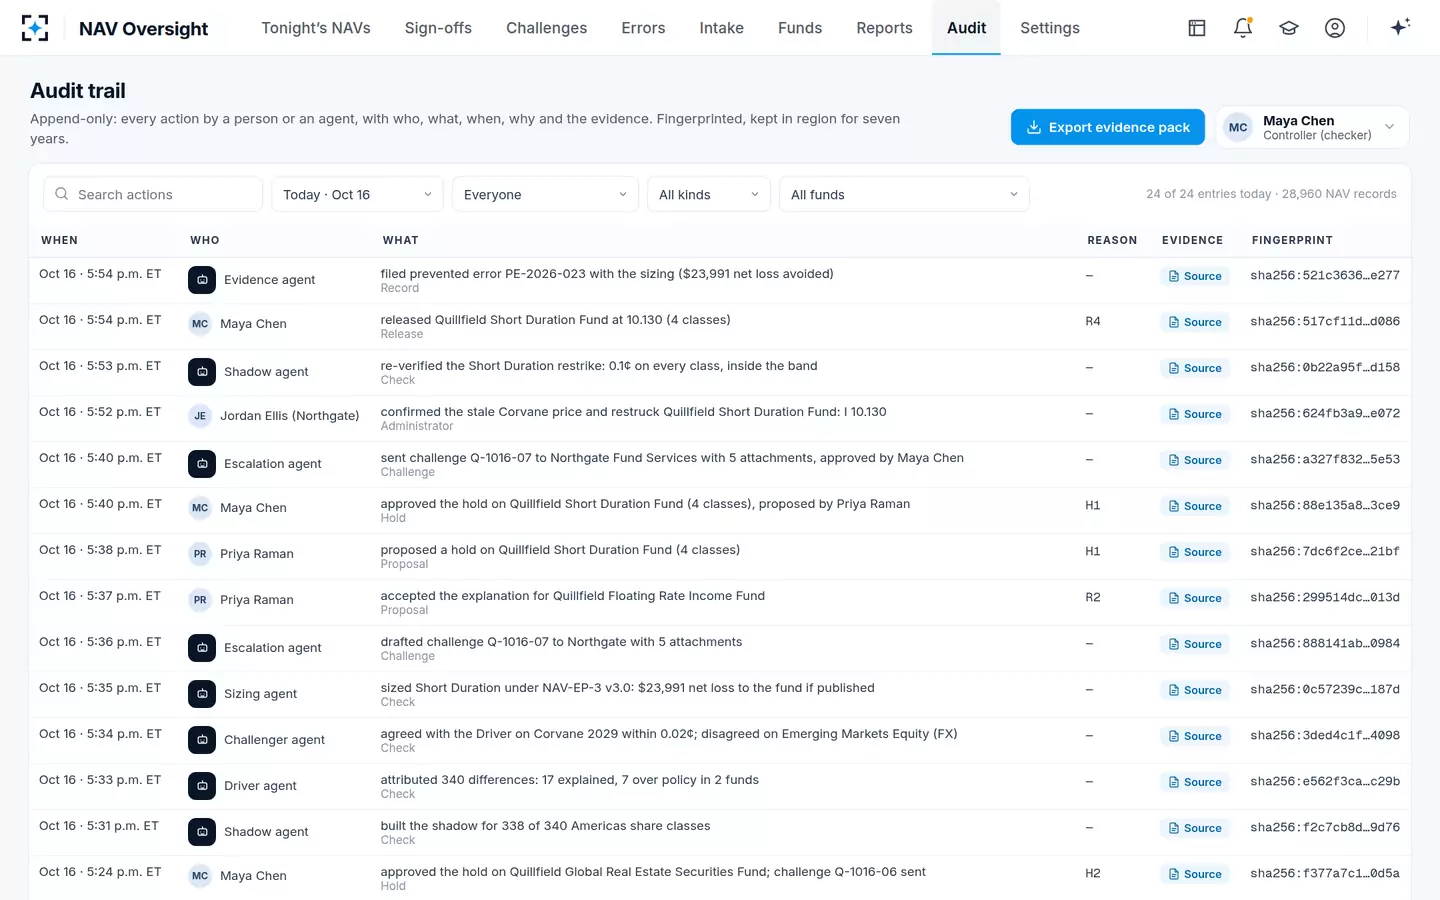1440x900 pixels.
Task: Click Priya Raman avatar in 5:38 p.m. row
Action: coord(200,554)
